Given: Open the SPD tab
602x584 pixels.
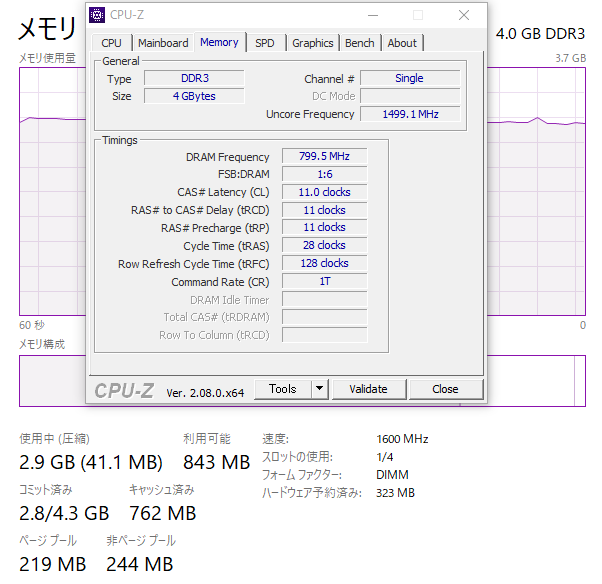Looking at the screenshot, I should coord(265,43).
